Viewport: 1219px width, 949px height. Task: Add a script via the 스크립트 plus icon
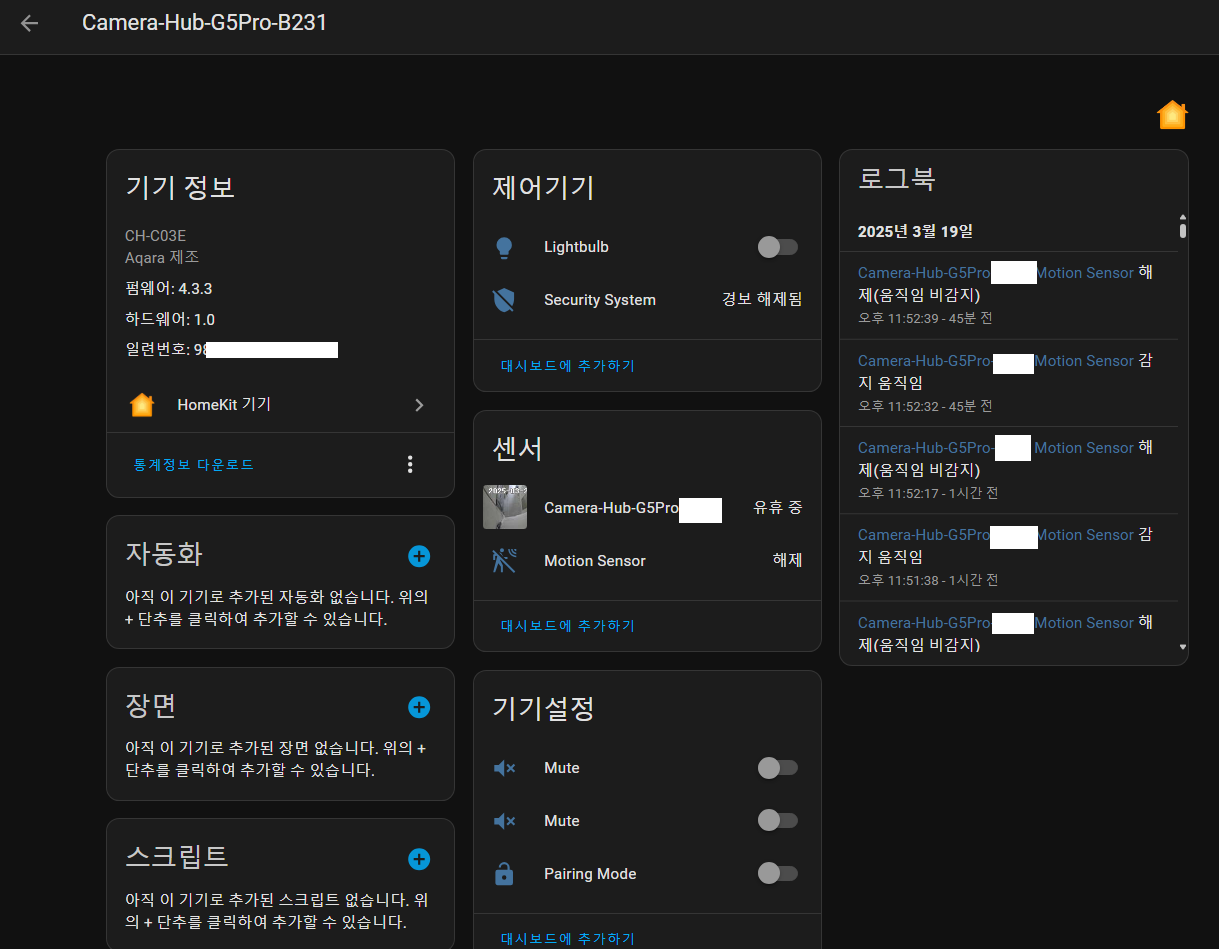pyautogui.click(x=419, y=859)
